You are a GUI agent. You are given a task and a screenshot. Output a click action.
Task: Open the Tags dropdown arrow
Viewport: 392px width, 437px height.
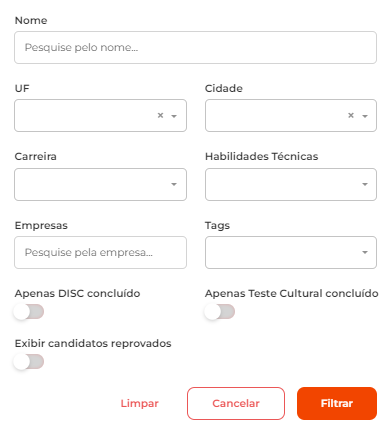[365, 252]
